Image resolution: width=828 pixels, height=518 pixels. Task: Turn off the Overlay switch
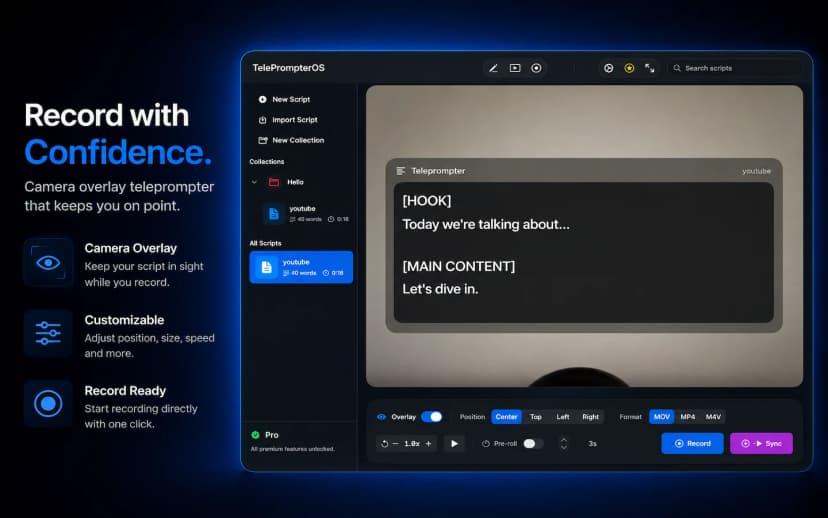[432, 417]
